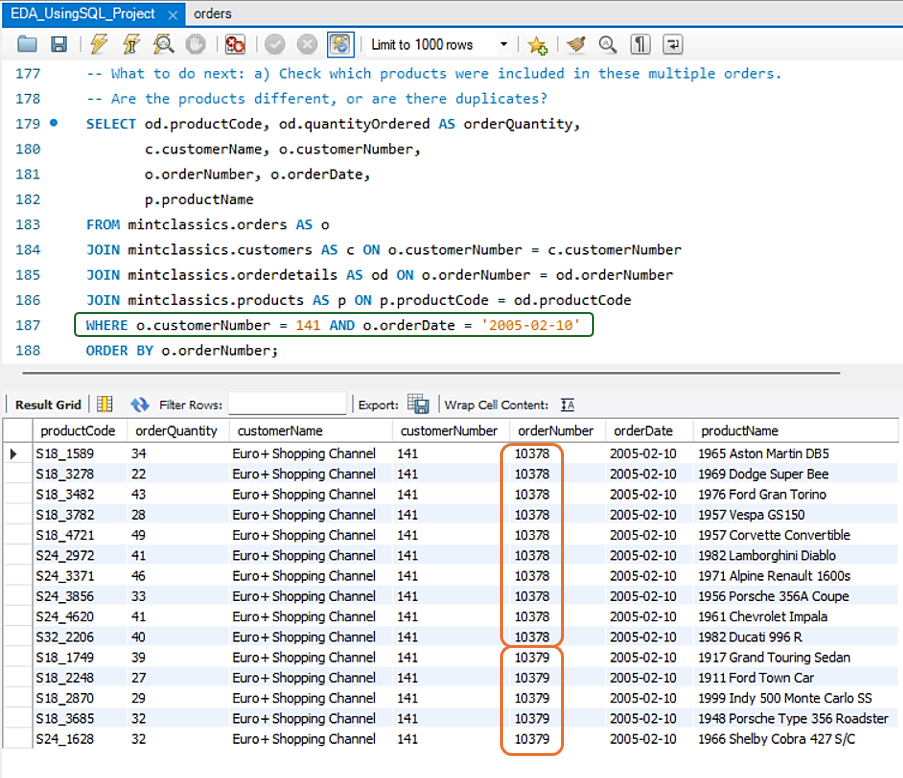Select cell 1982 Ducati 996 R
The image size is (903, 778).
[795, 637]
